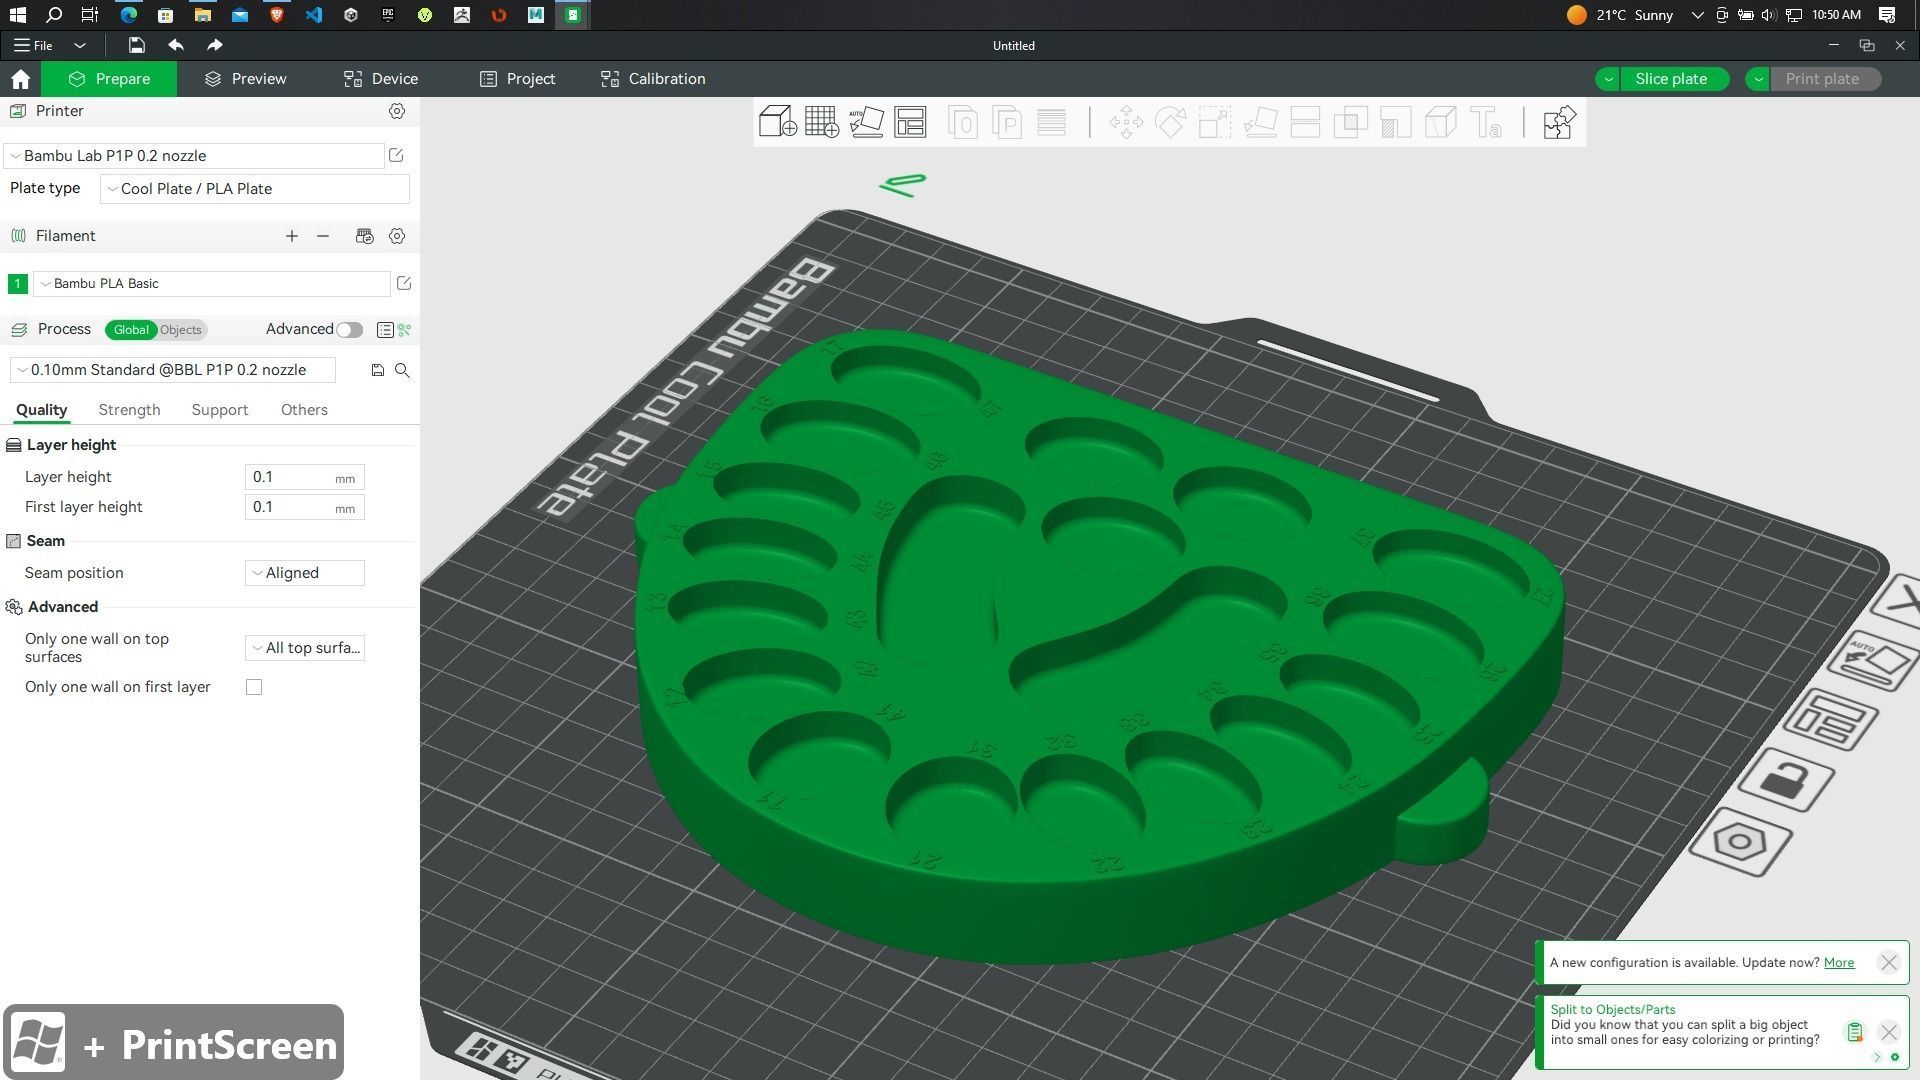Click the Add object cube icon
Image resolution: width=1920 pixels, height=1080 pixels.
777,122
